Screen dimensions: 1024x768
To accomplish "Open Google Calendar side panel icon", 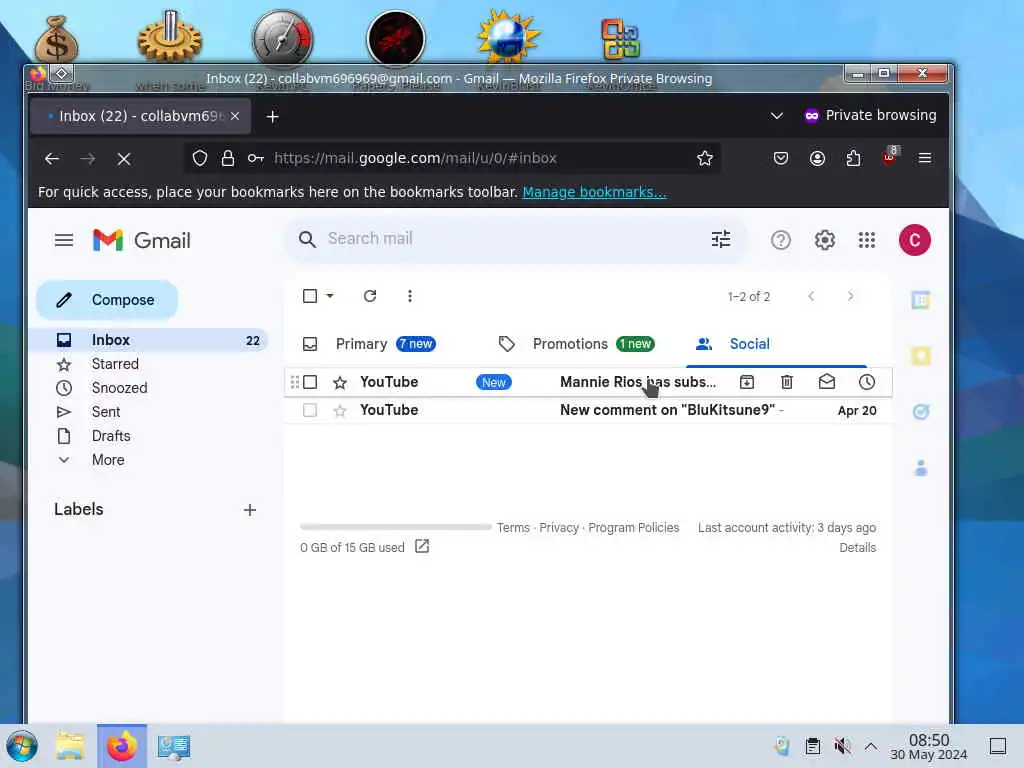I will click(920, 300).
